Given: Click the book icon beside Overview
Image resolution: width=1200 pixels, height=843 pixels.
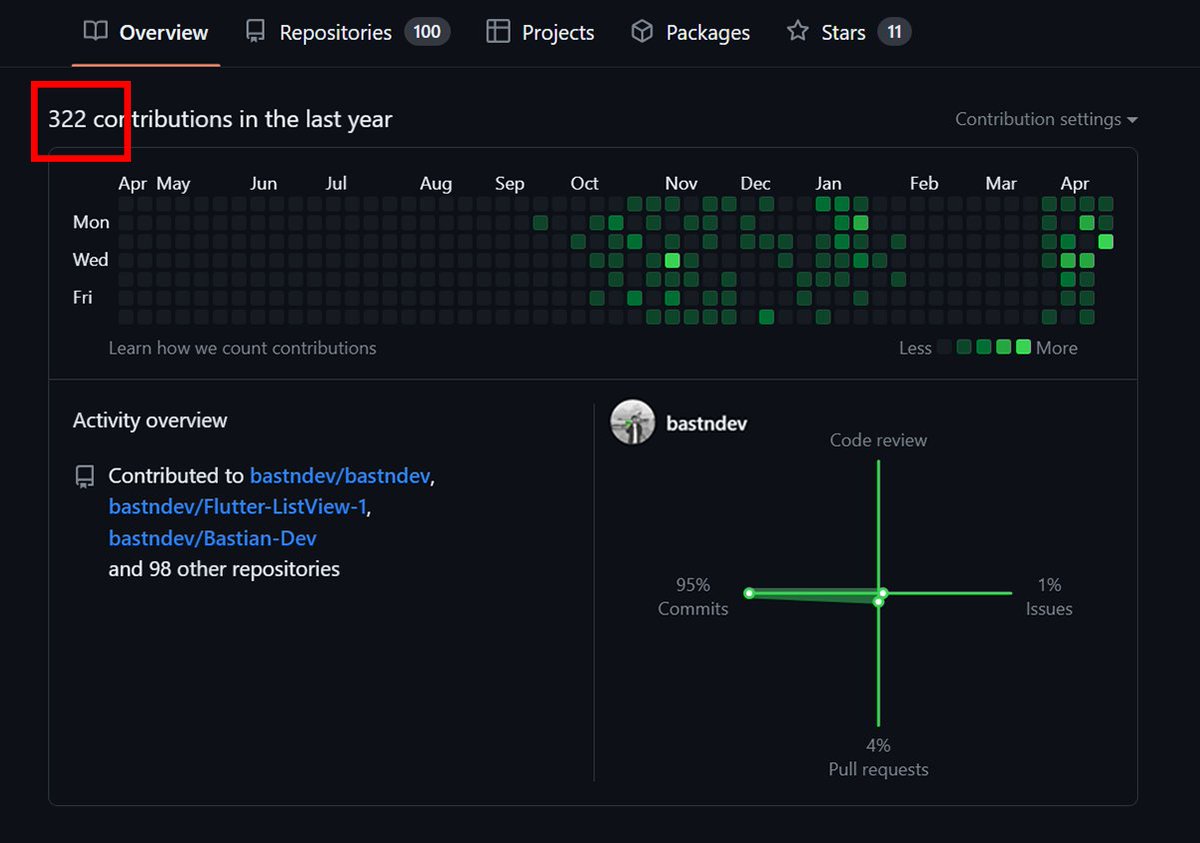Looking at the screenshot, I should pyautogui.click(x=95, y=31).
